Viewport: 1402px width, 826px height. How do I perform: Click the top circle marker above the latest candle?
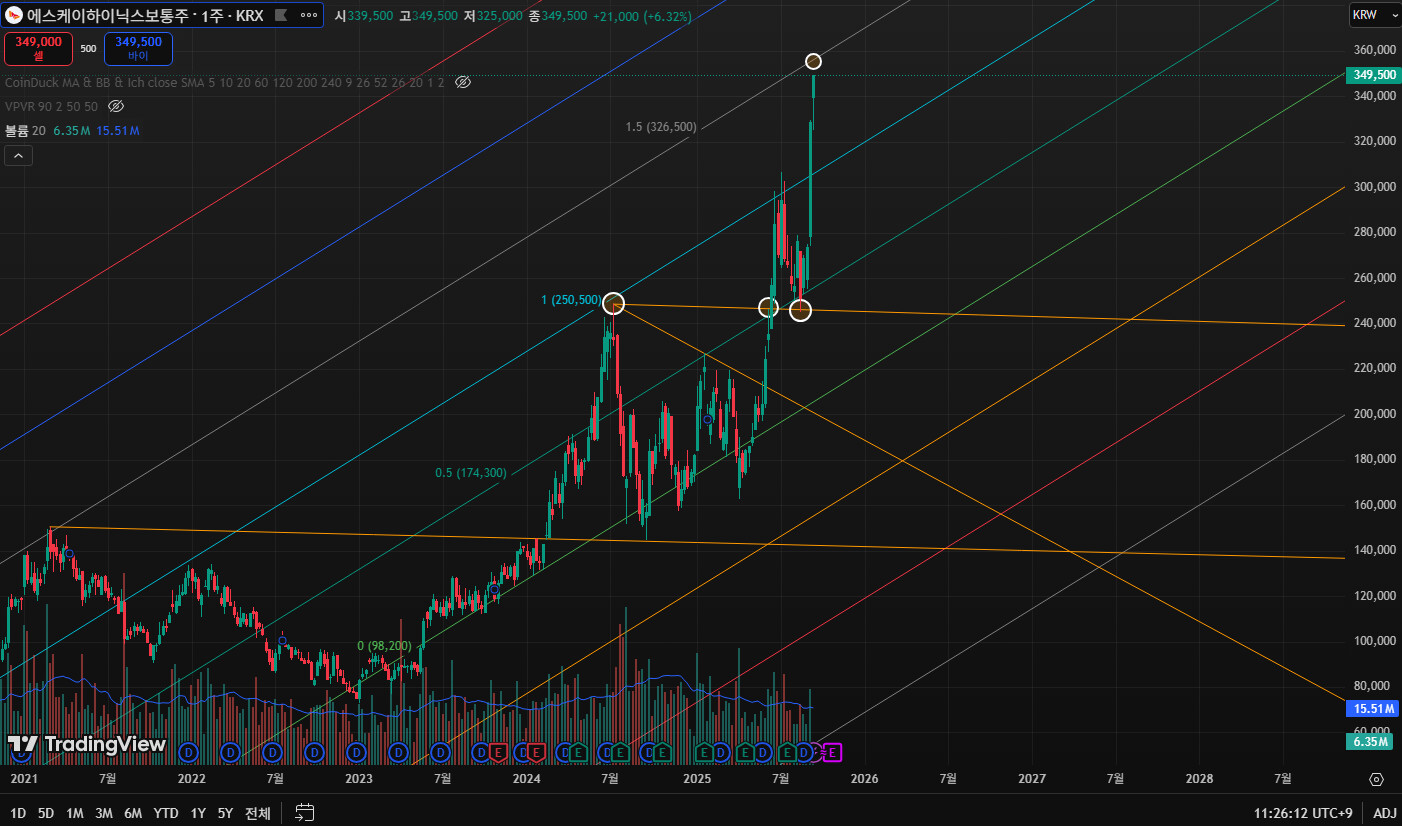813,62
